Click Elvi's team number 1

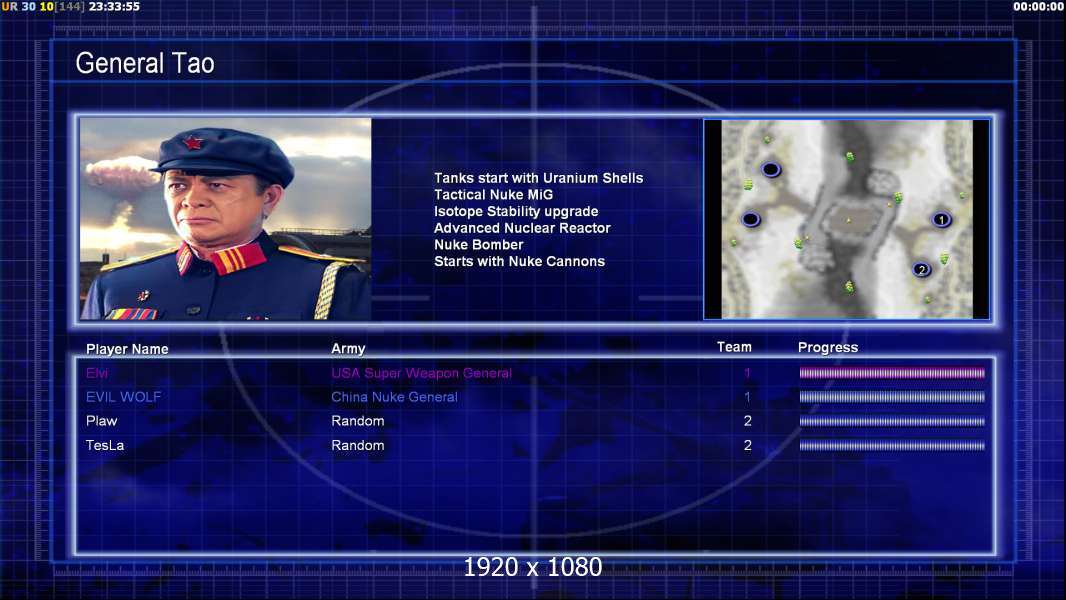point(747,373)
